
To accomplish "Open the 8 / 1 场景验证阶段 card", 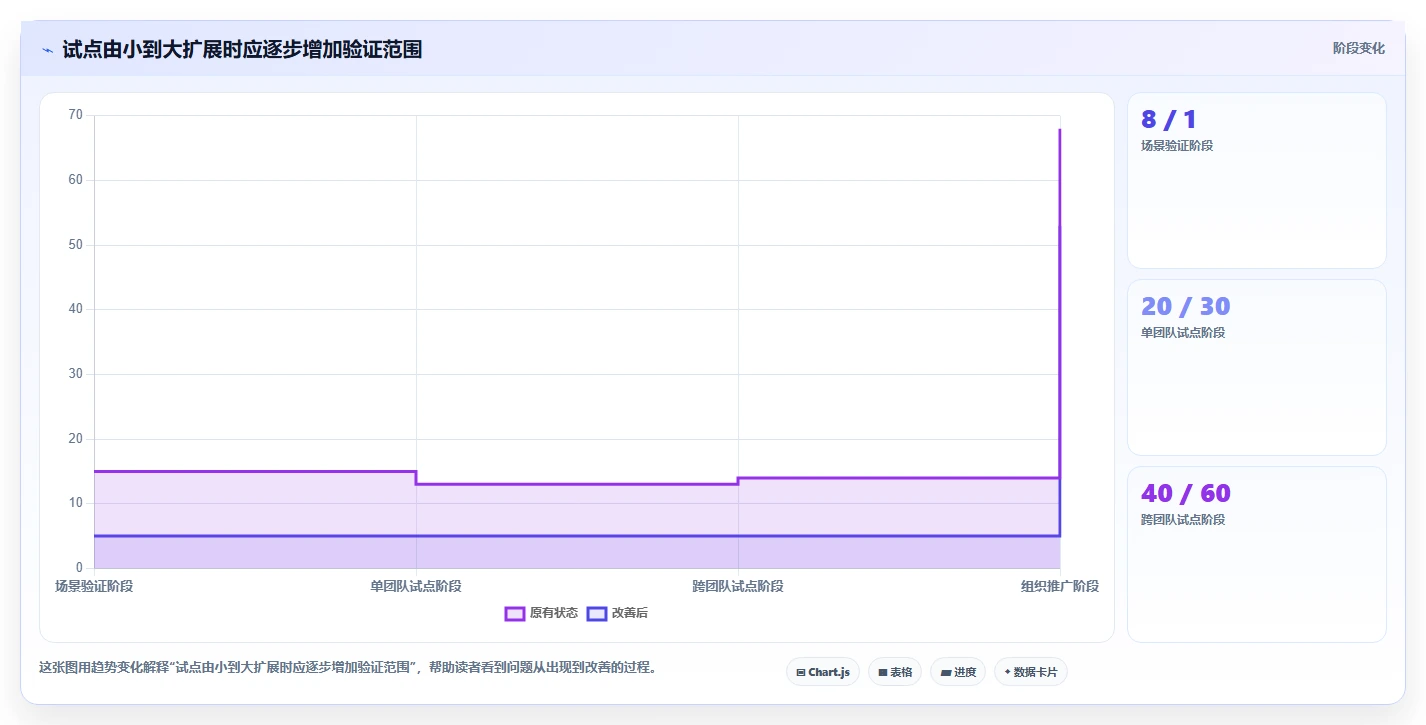I will point(1257,180).
